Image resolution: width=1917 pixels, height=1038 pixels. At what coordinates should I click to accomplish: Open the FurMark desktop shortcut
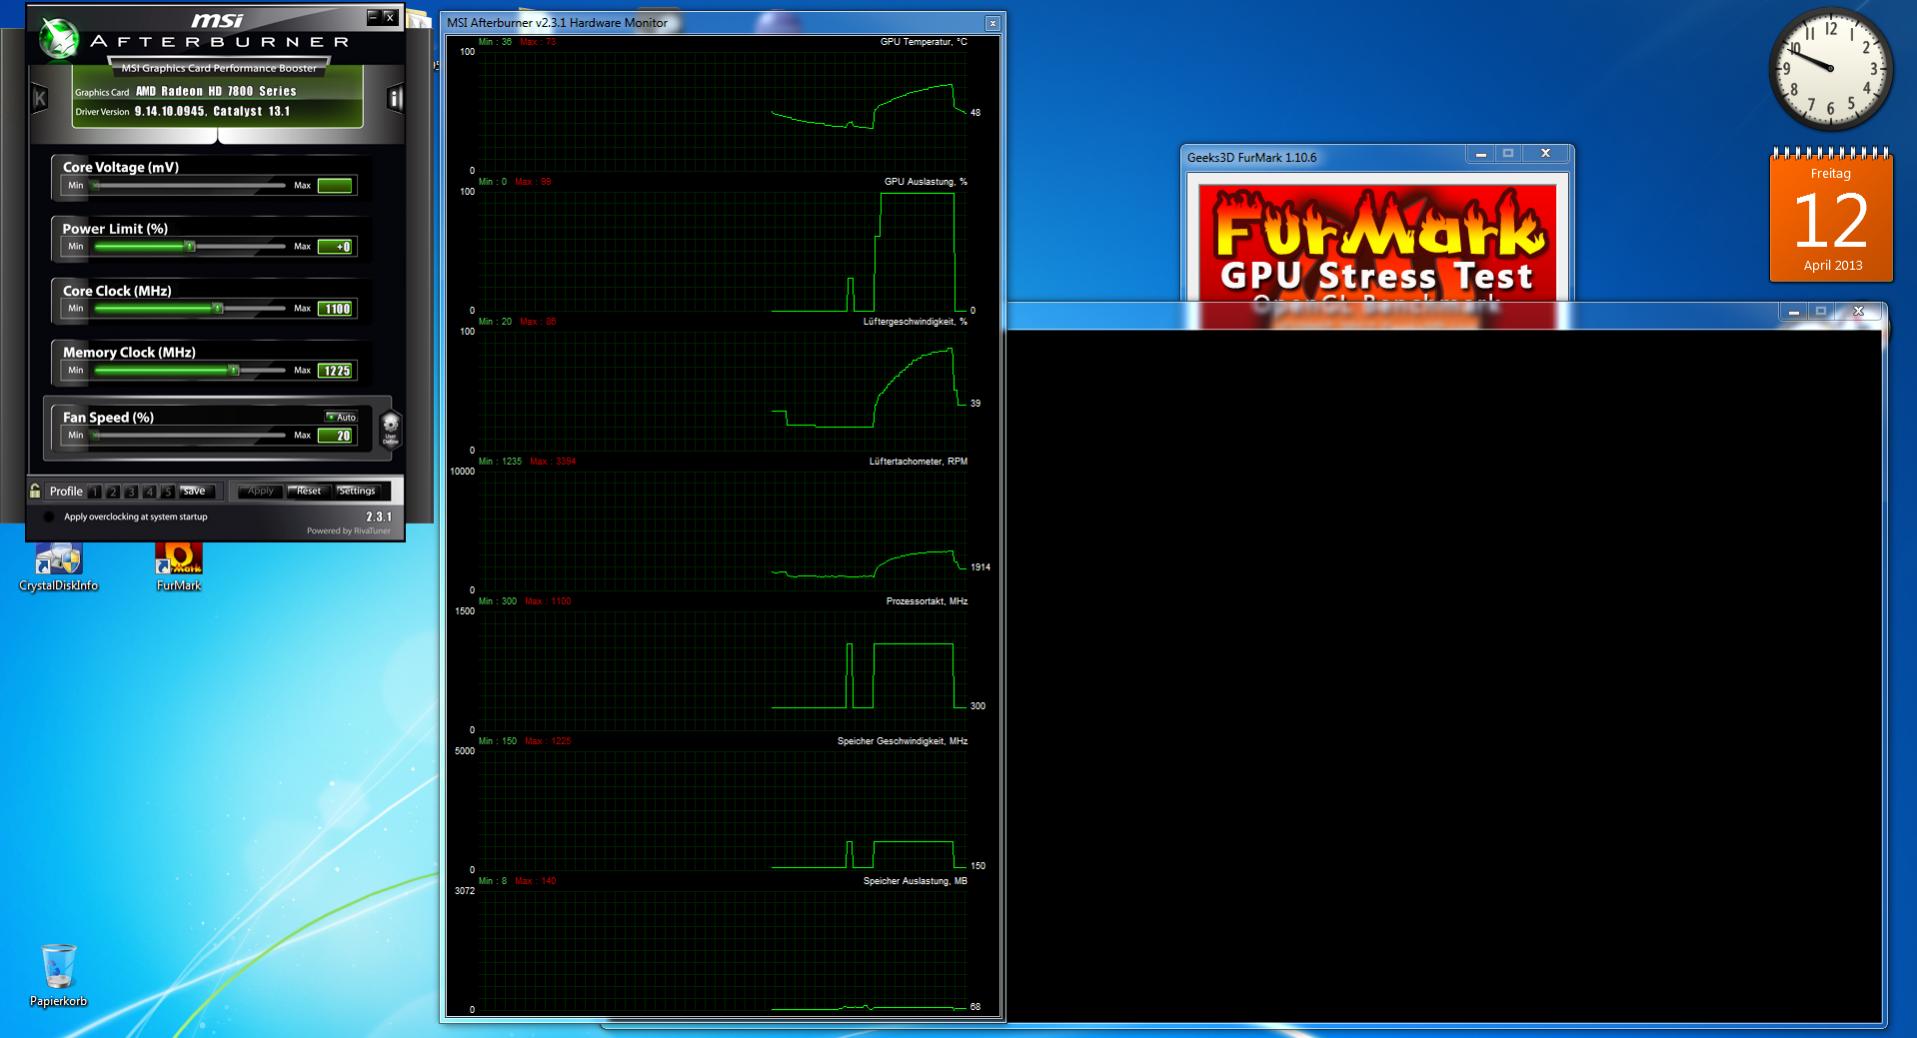click(178, 568)
